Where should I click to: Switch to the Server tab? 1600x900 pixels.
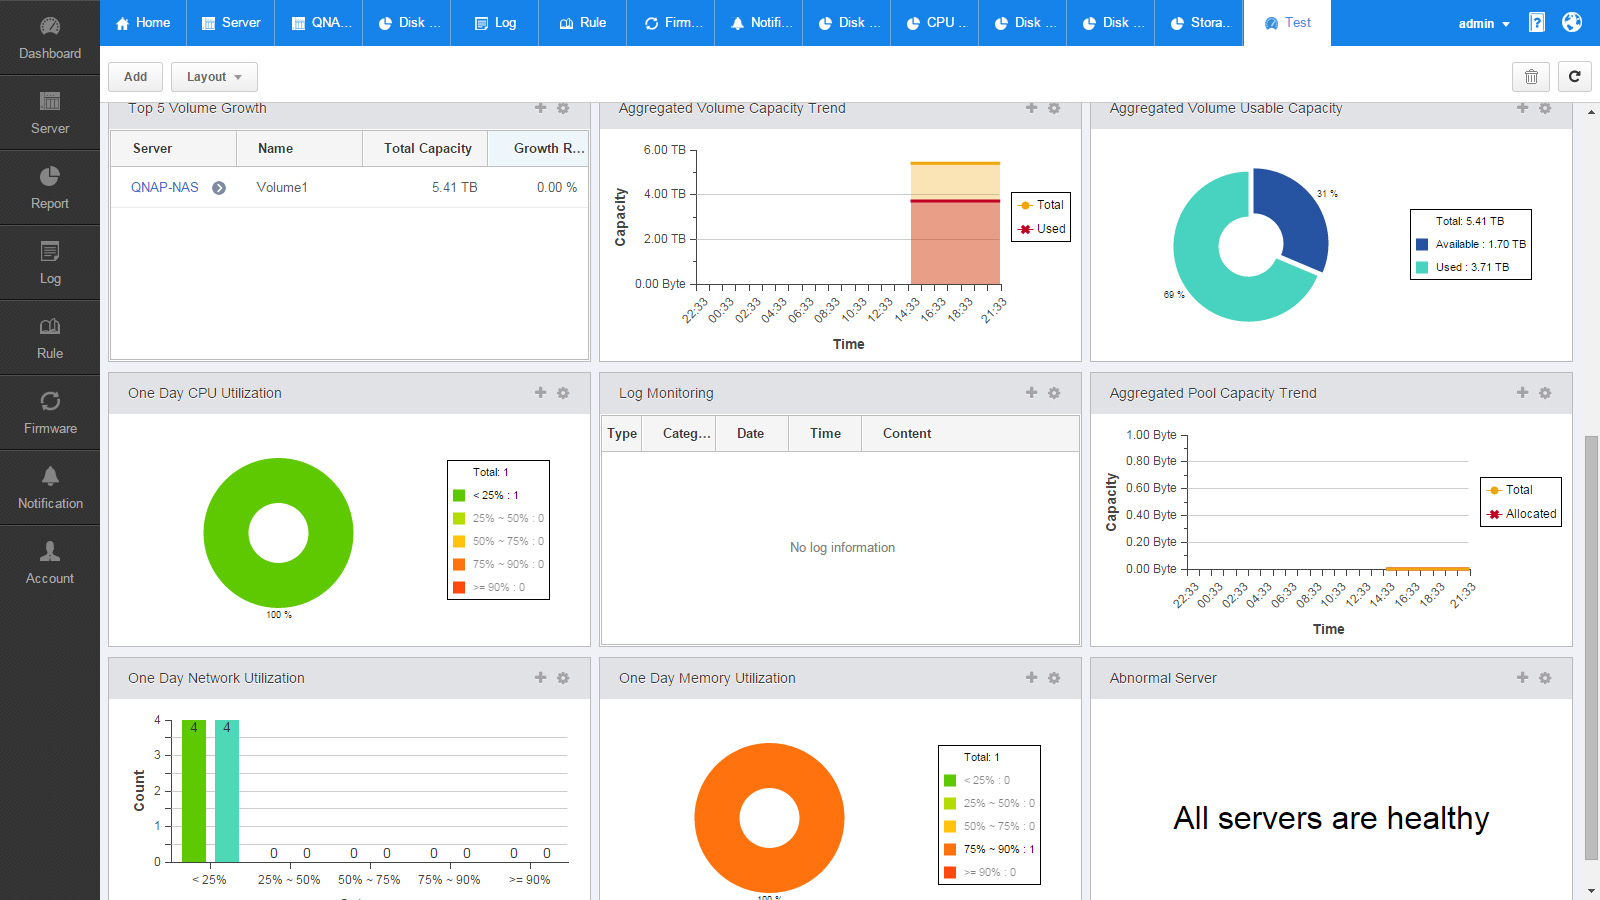[x=231, y=23]
